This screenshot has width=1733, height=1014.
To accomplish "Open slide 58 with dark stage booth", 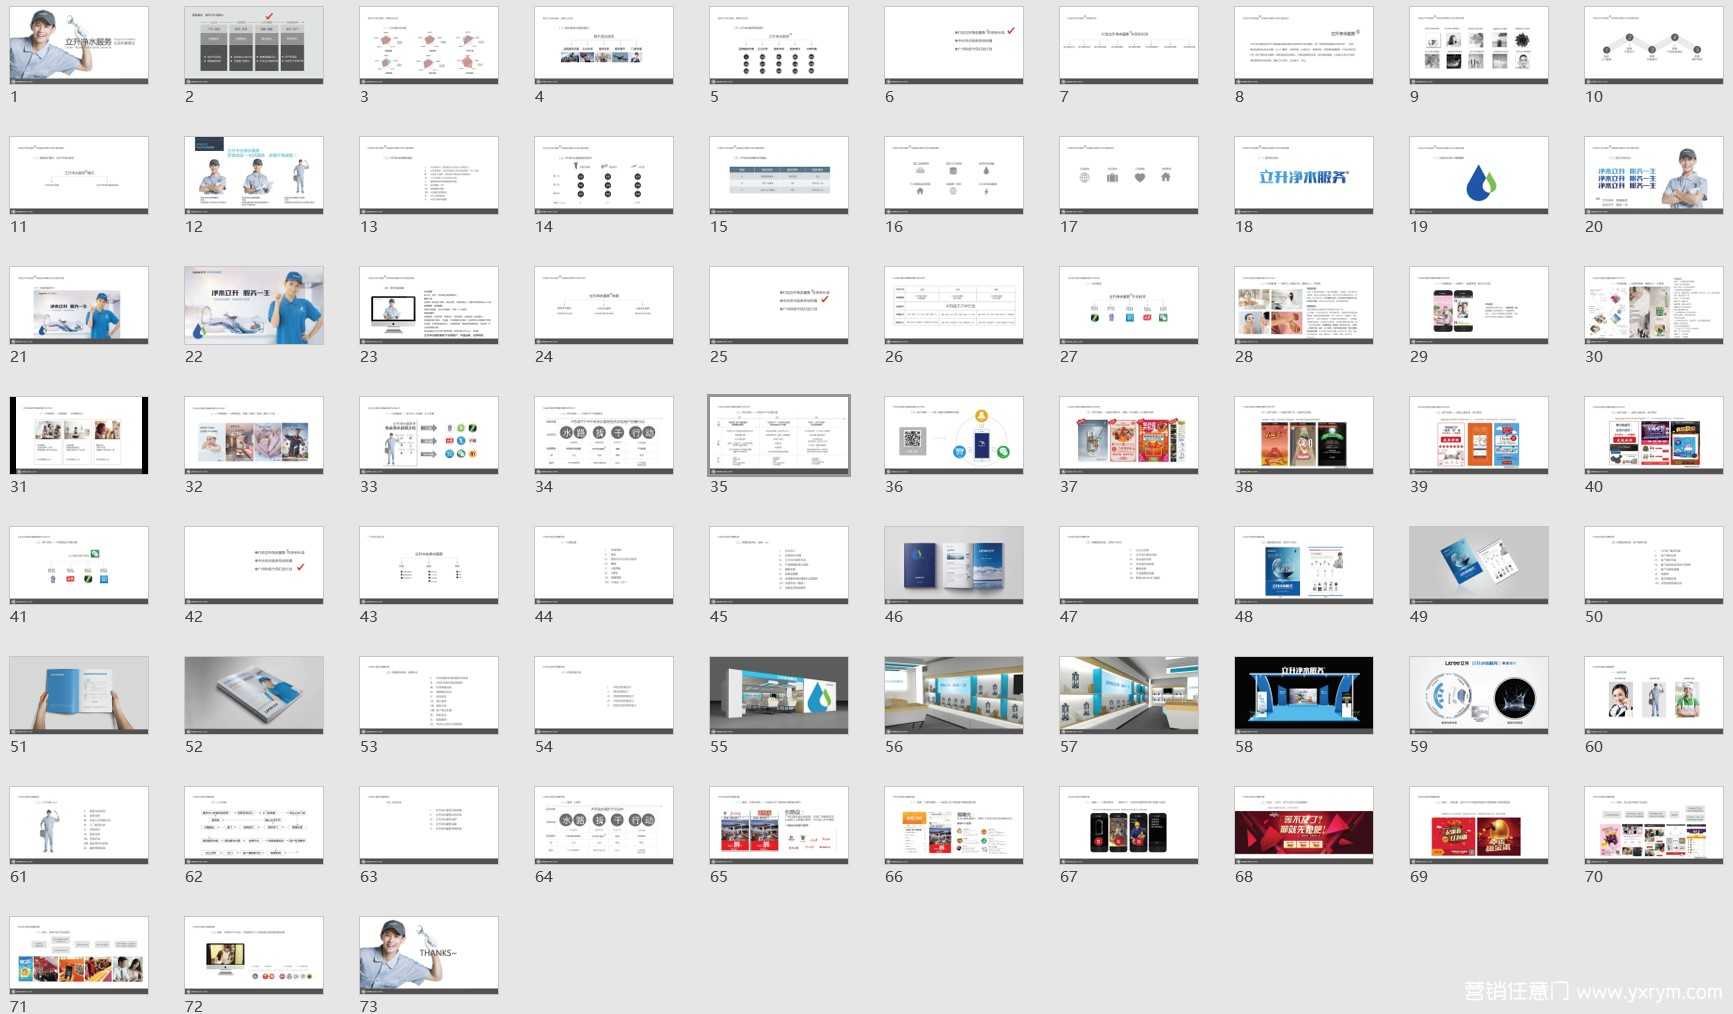I will point(1303,695).
